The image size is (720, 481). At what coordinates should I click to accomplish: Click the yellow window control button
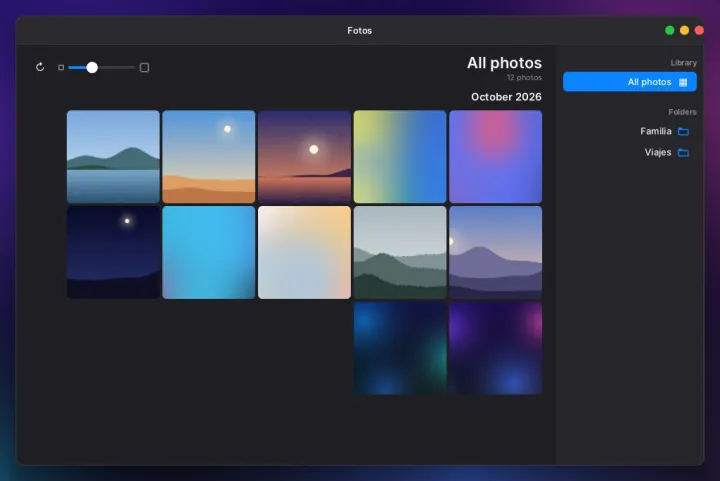point(684,30)
